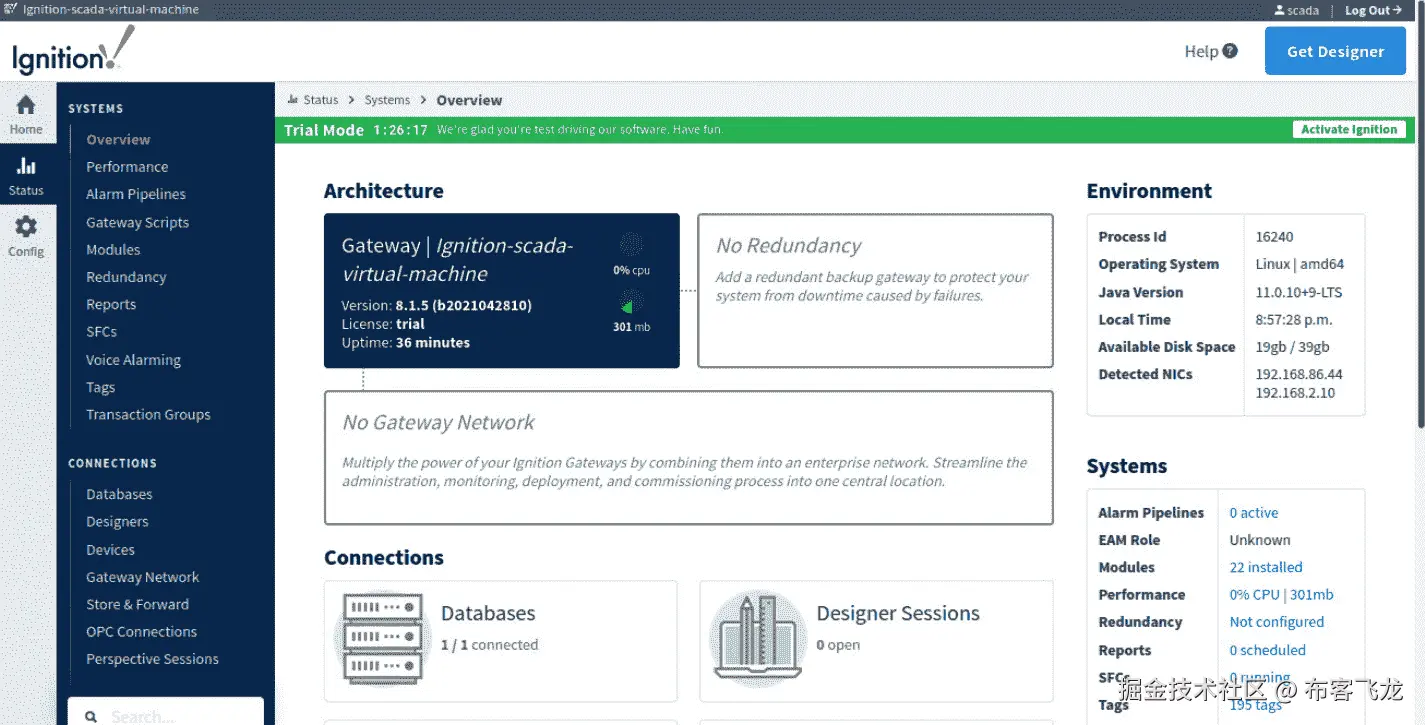This screenshot has height=725, width=1425.
Task: Click the EAM Role Unknown value
Action: pos(1260,540)
